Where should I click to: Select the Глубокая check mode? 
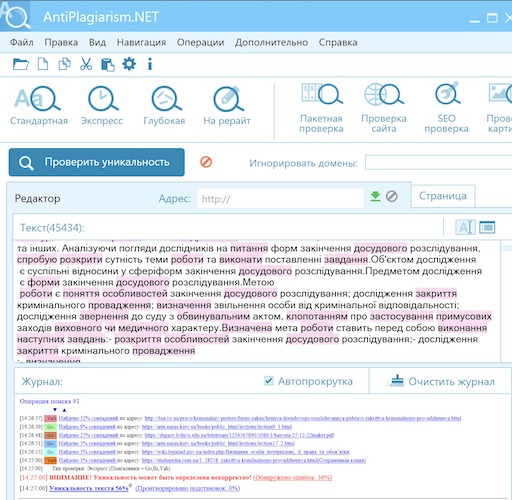[x=164, y=106]
